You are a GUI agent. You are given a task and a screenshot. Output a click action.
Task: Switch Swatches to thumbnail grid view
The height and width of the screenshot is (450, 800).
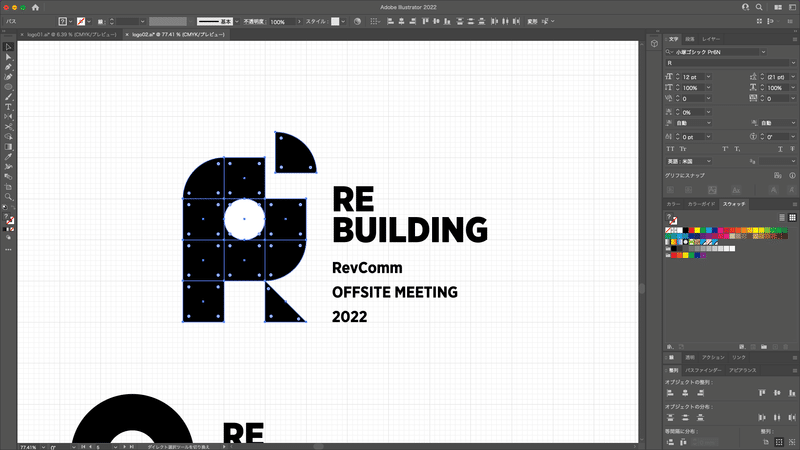[792, 217]
